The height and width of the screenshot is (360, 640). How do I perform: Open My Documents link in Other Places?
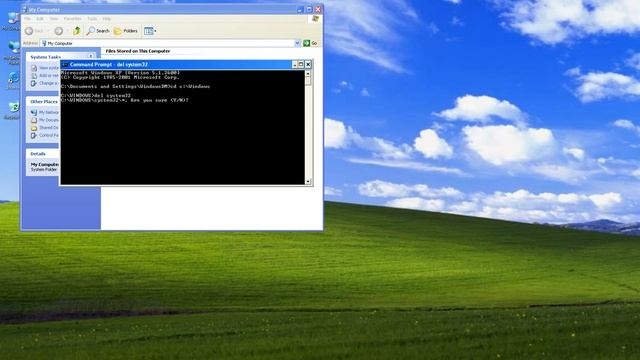(45, 120)
